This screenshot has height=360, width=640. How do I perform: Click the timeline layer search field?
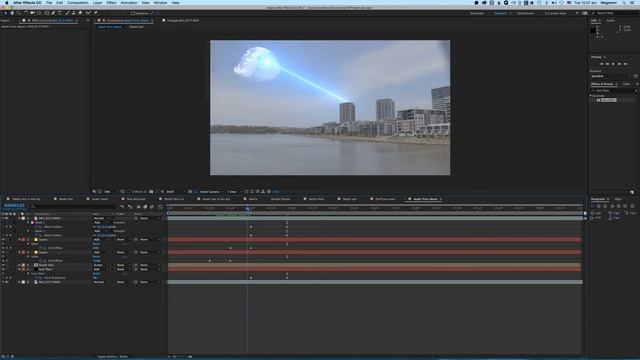click(73, 206)
